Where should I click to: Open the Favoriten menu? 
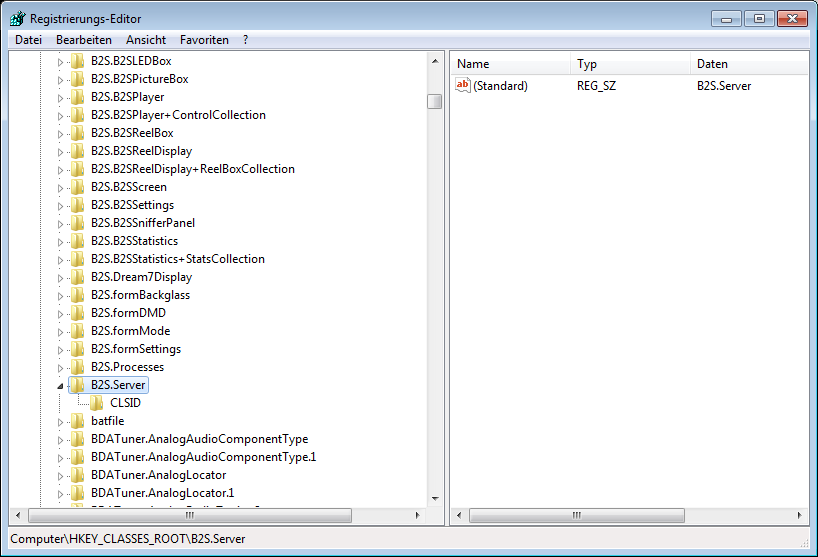tap(204, 40)
